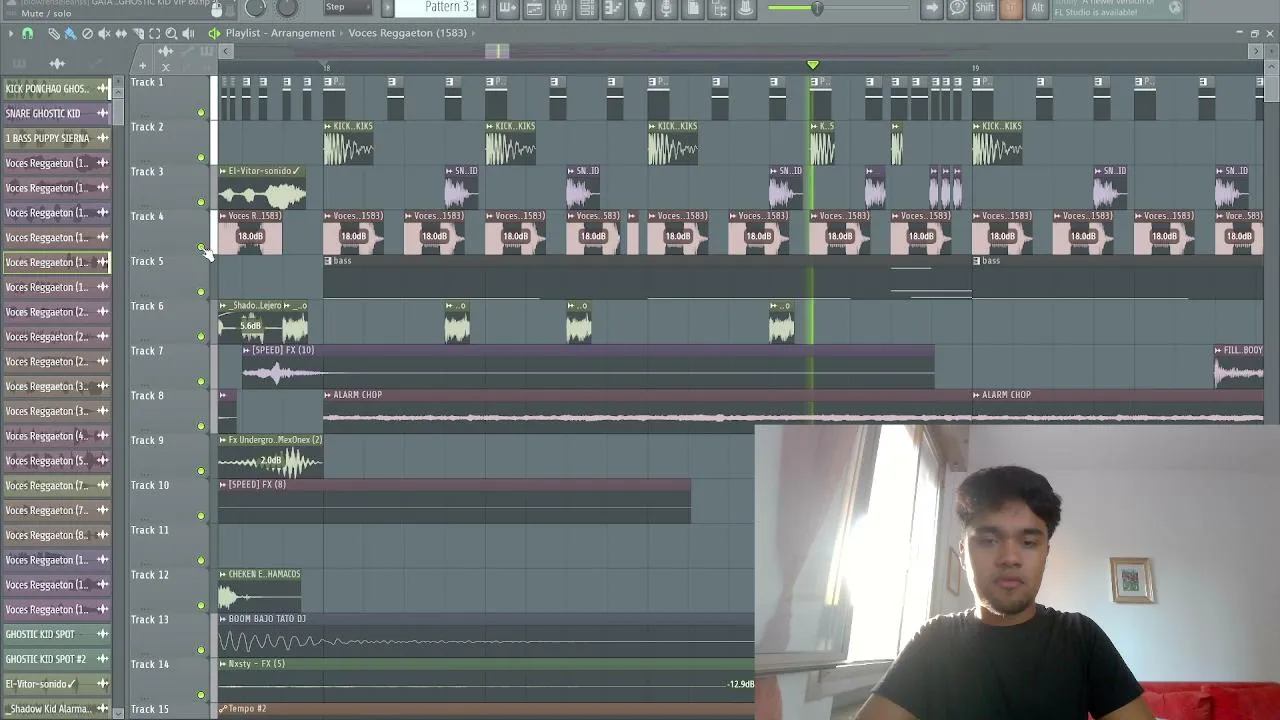Click the waveform icon on KICK PONCHAO clip

[x=102, y=88]
